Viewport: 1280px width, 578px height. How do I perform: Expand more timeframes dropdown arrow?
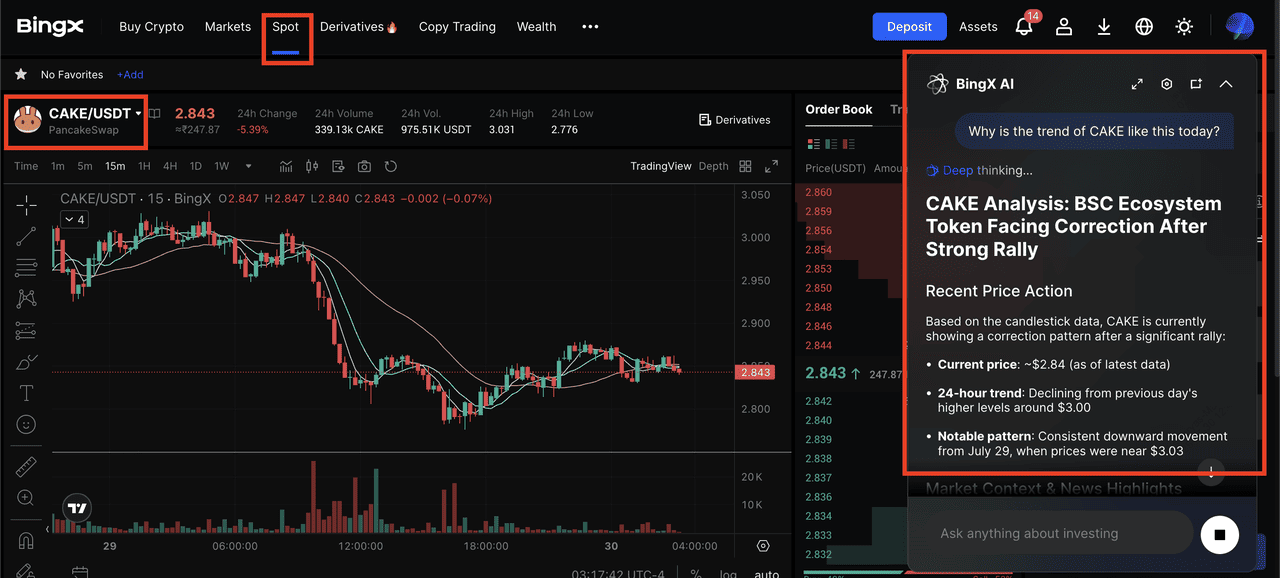tap(249, 166)
